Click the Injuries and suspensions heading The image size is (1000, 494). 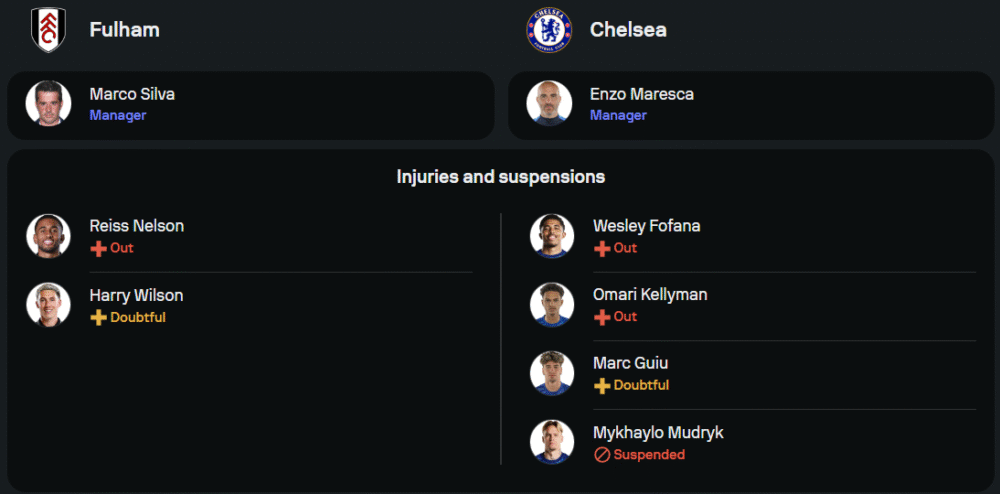pyautogui.click(x=500, y=177)
